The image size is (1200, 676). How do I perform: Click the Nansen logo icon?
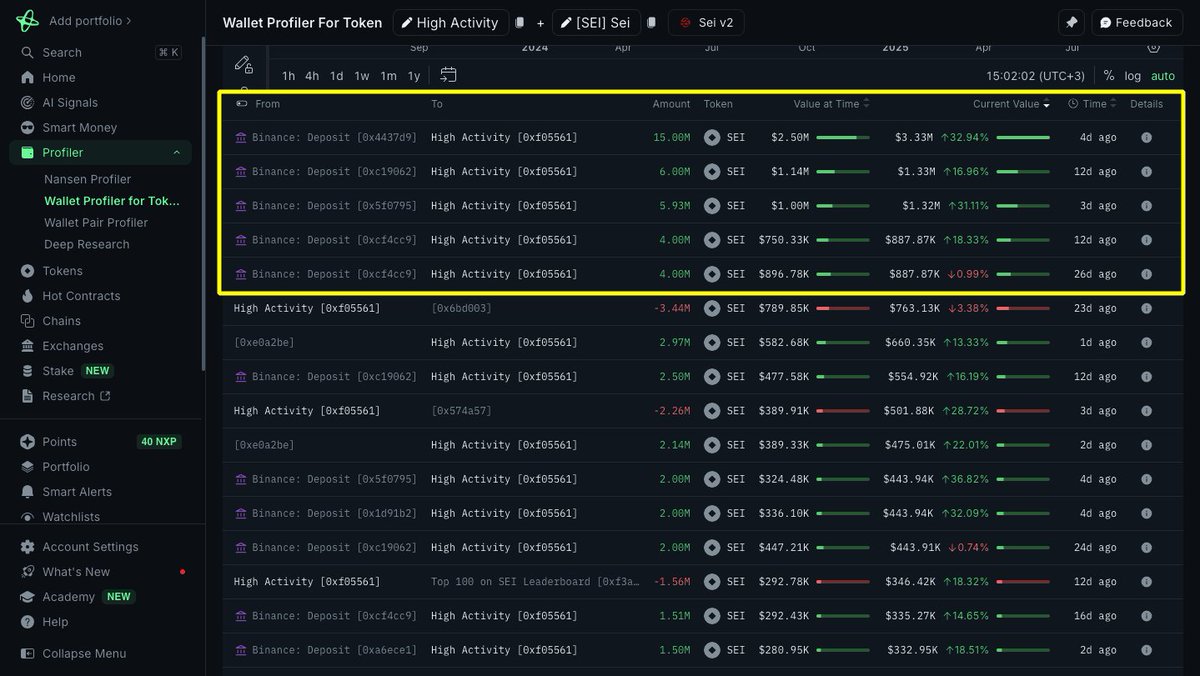point(27,20)
